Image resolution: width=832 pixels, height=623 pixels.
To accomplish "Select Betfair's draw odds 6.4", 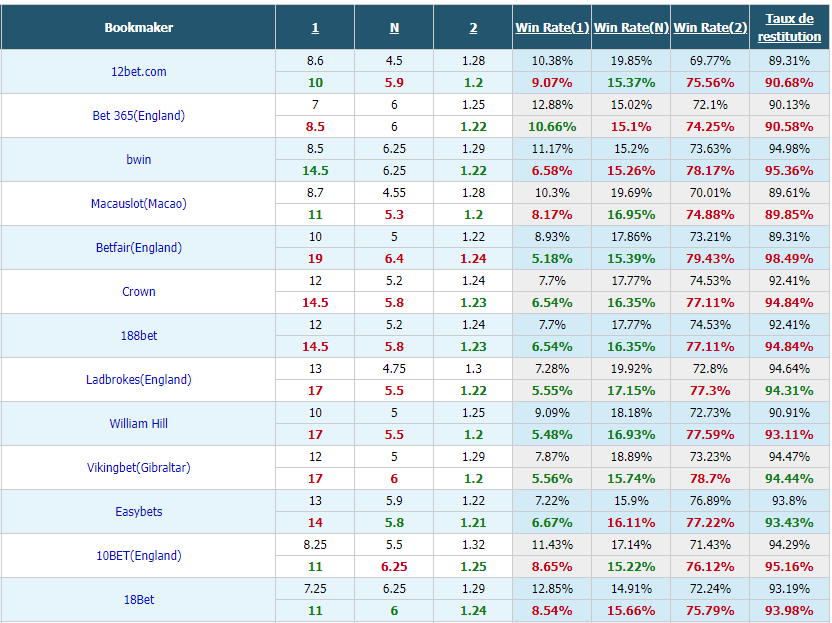I will (x=394, y=259).
